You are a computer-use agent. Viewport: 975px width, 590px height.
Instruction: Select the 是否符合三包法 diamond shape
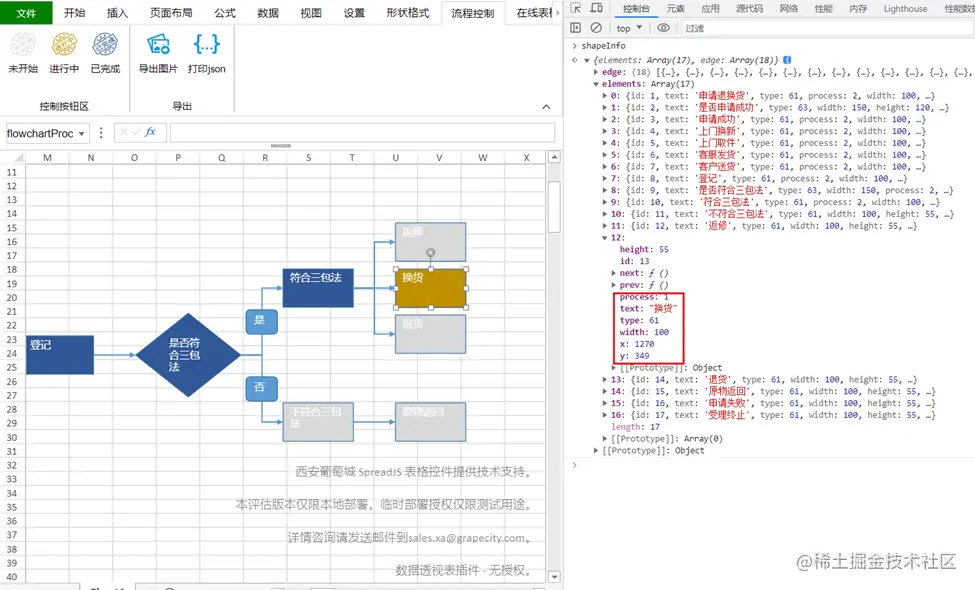coord(188,355)
